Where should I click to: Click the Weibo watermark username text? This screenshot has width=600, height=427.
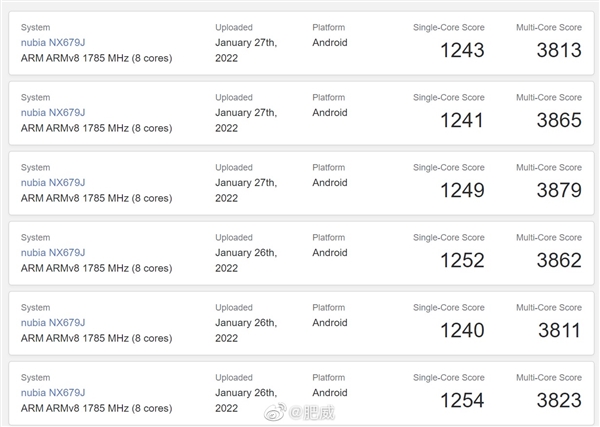[x=312, y=412]
